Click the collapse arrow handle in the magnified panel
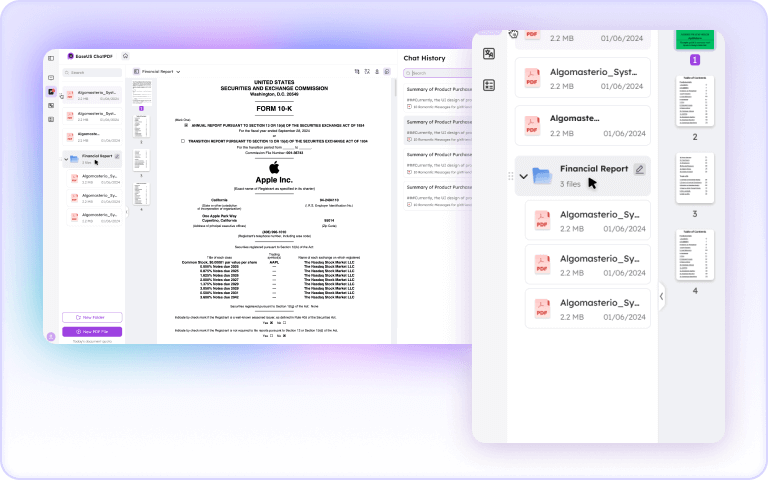The height and width of the screenshot is (480, 768). 661,296
